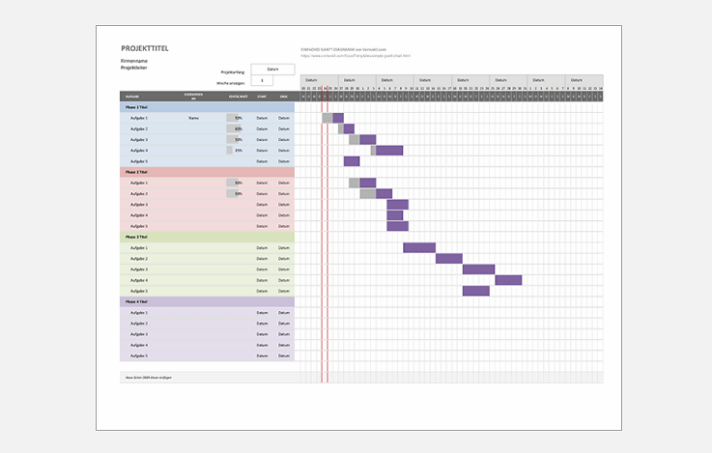The height and width of the screenshot is (453, 712).
Task: Click the Gantt bar for Phase 3 Aufgabe 1
Action: click(x=419, y=248)
